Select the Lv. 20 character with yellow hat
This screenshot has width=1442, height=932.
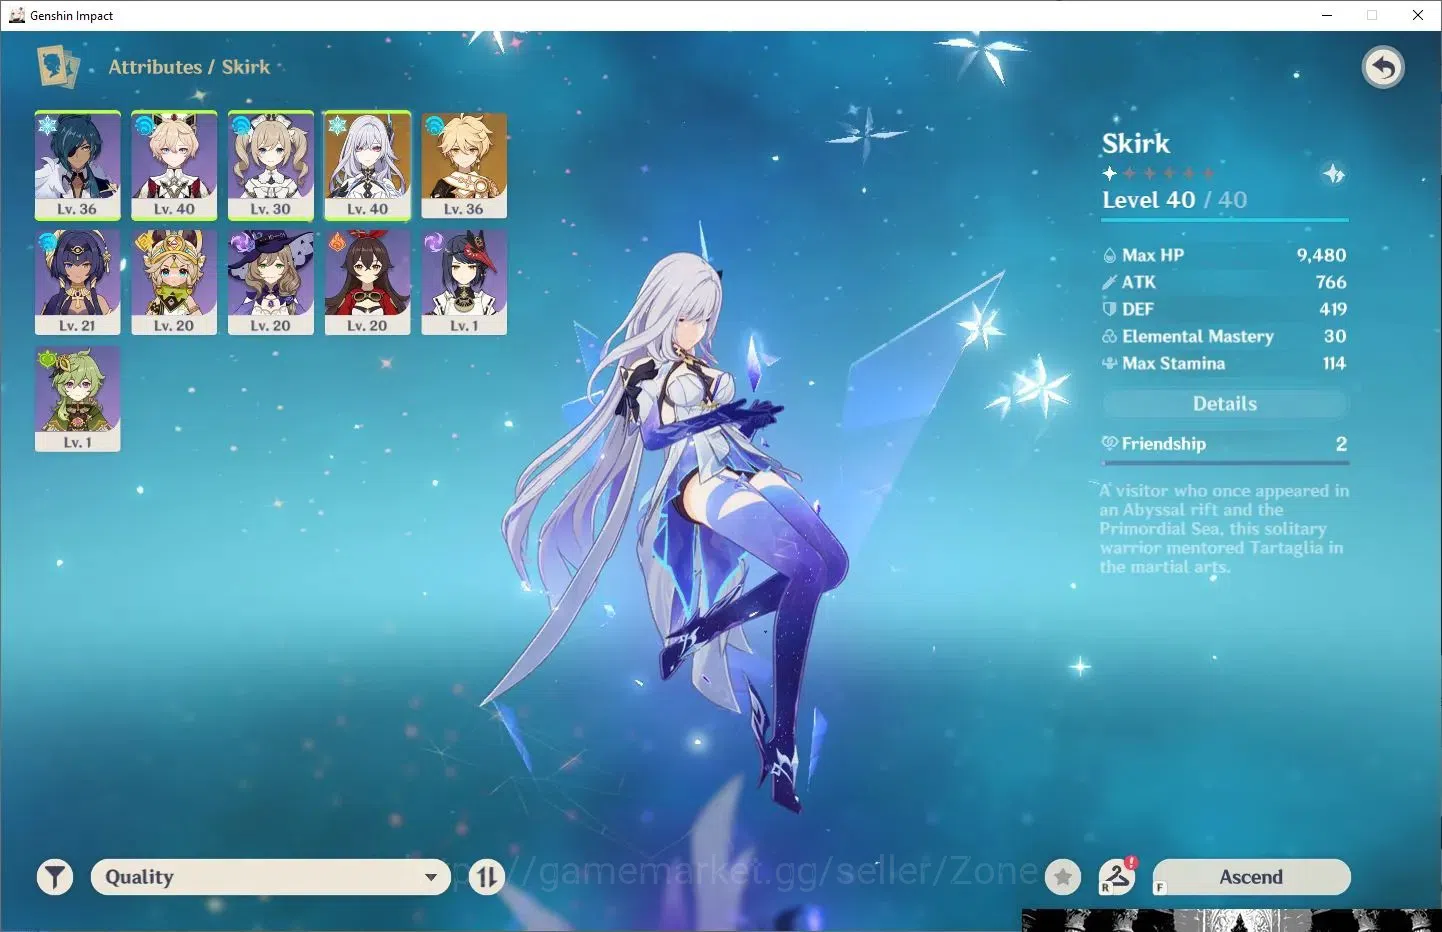click(x=174, y=282)
